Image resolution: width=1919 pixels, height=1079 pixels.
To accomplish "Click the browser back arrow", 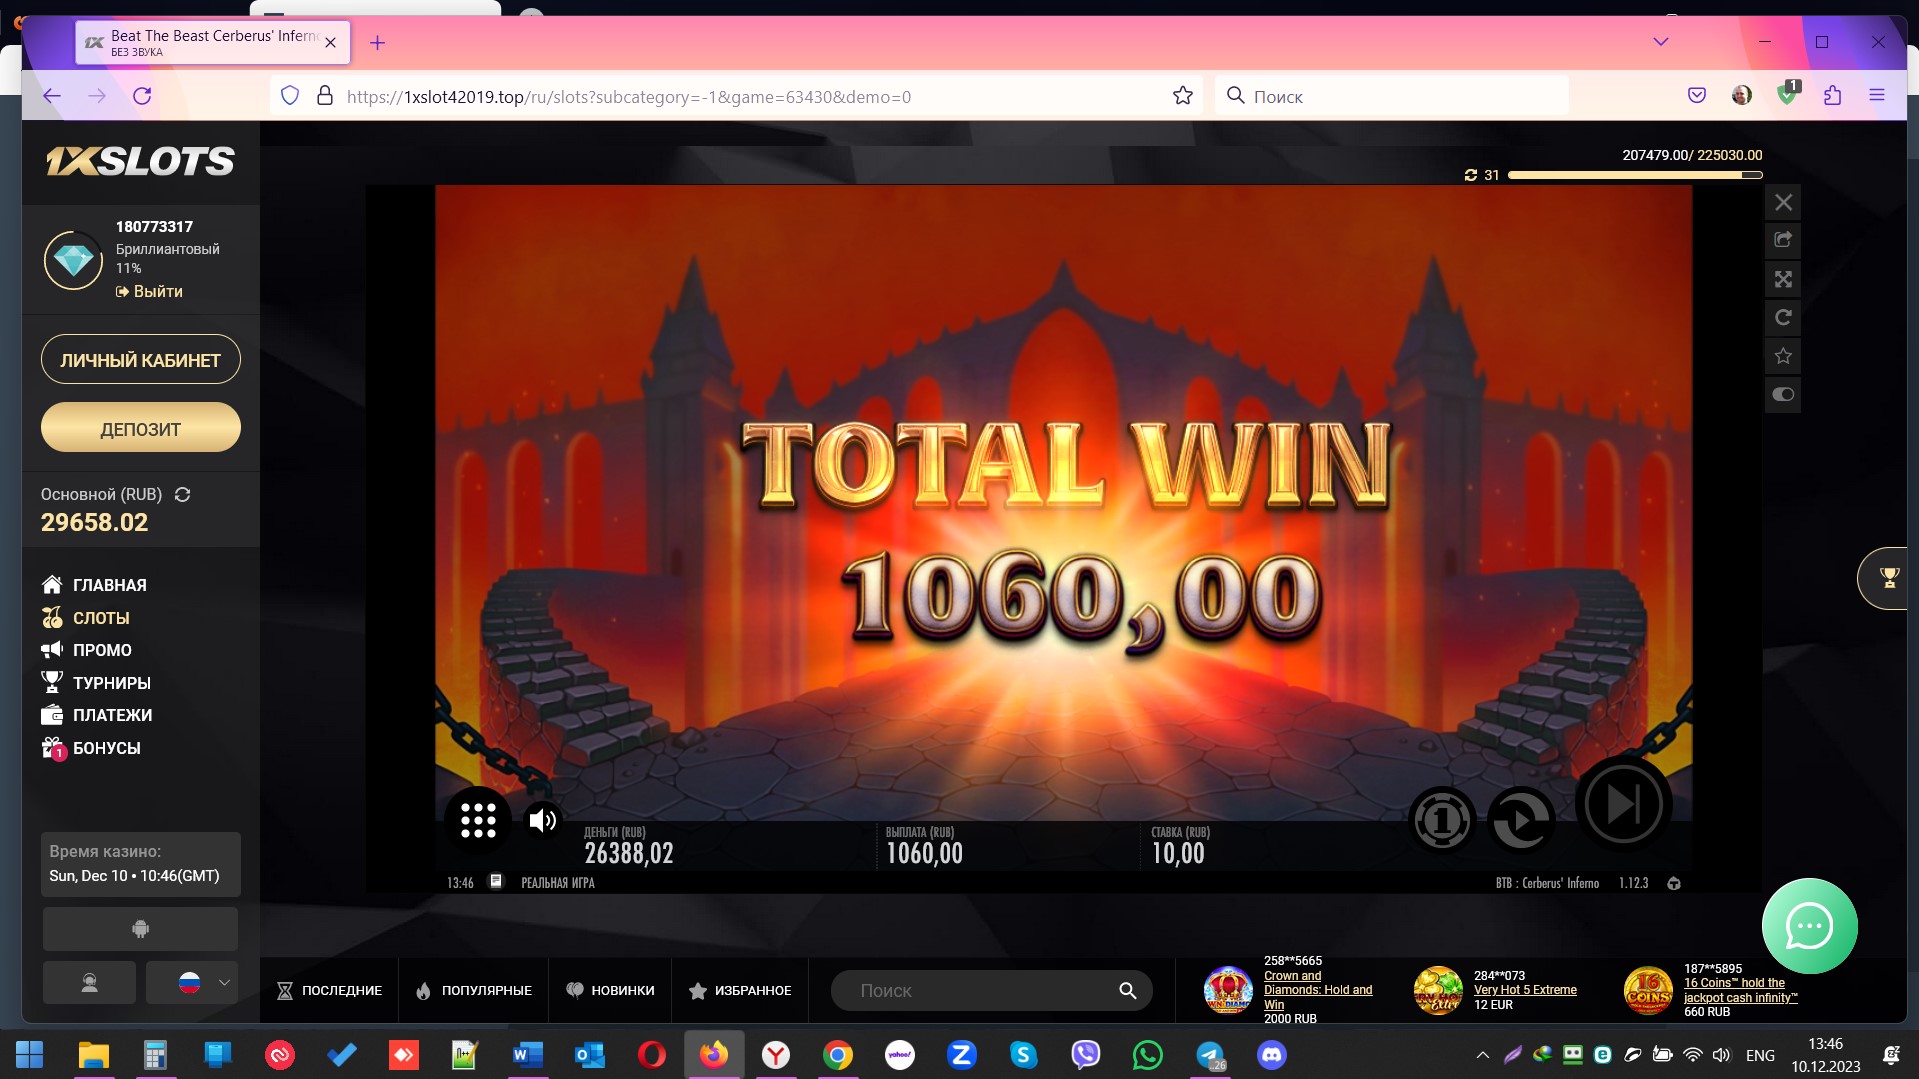I will [52, 96].
